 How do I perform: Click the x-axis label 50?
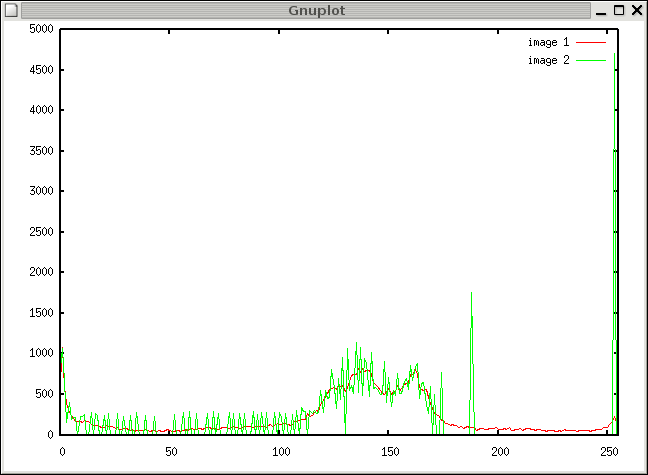point(171,452)
